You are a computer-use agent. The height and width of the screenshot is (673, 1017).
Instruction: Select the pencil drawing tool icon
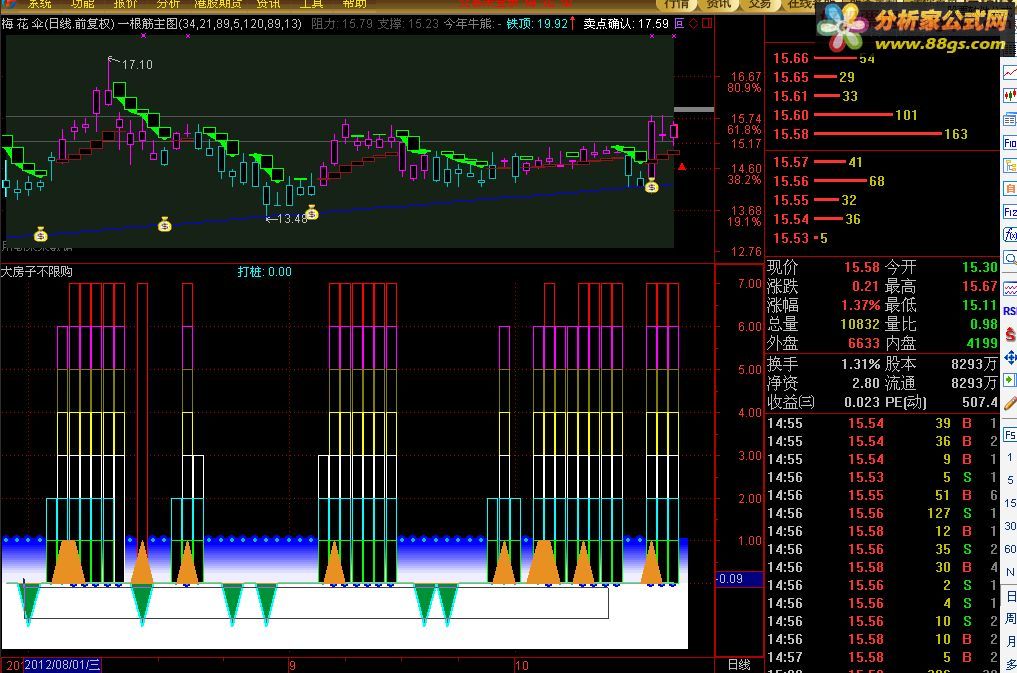point(1010,403)
